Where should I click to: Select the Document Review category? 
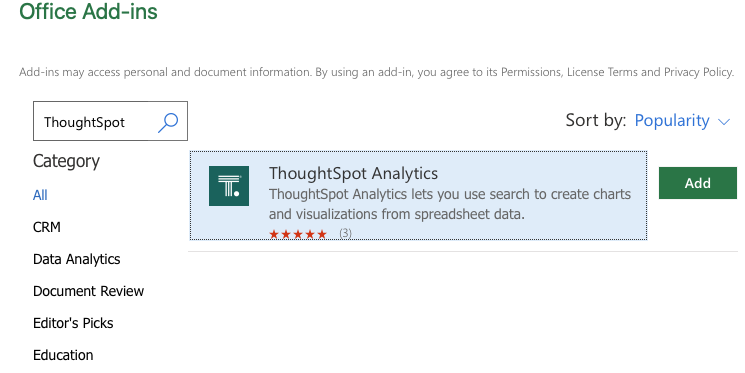(88, 291)
